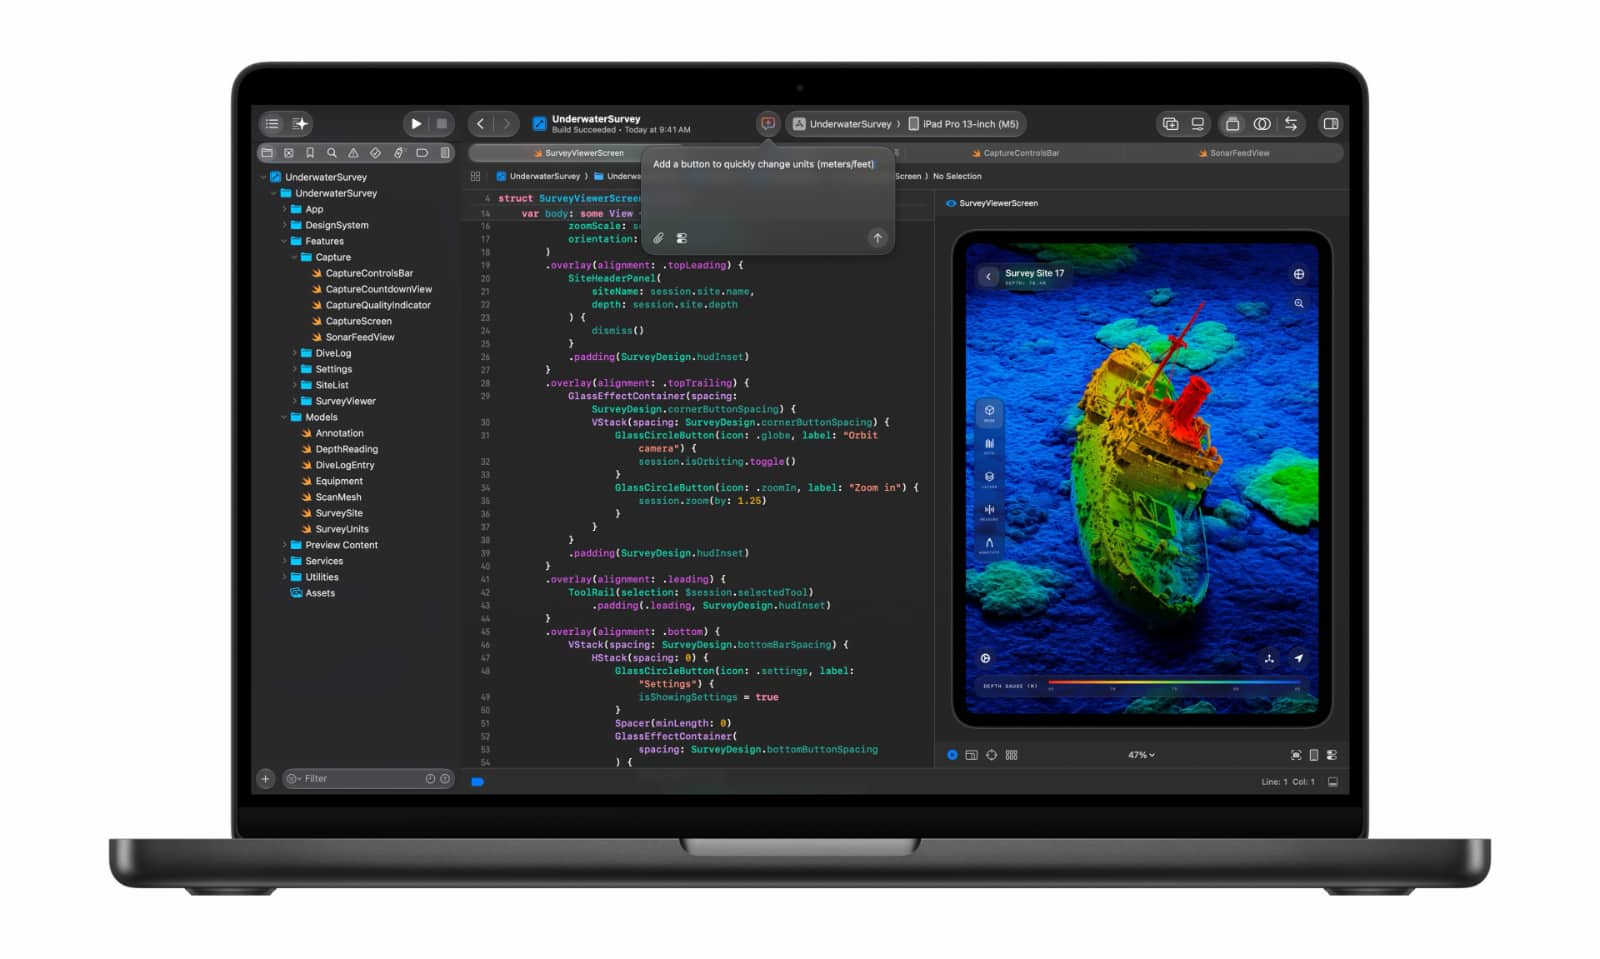Toggle the inspector panel on the right
The height and width of the screenshot is (959, 1600).
[x=1330, y=124]
